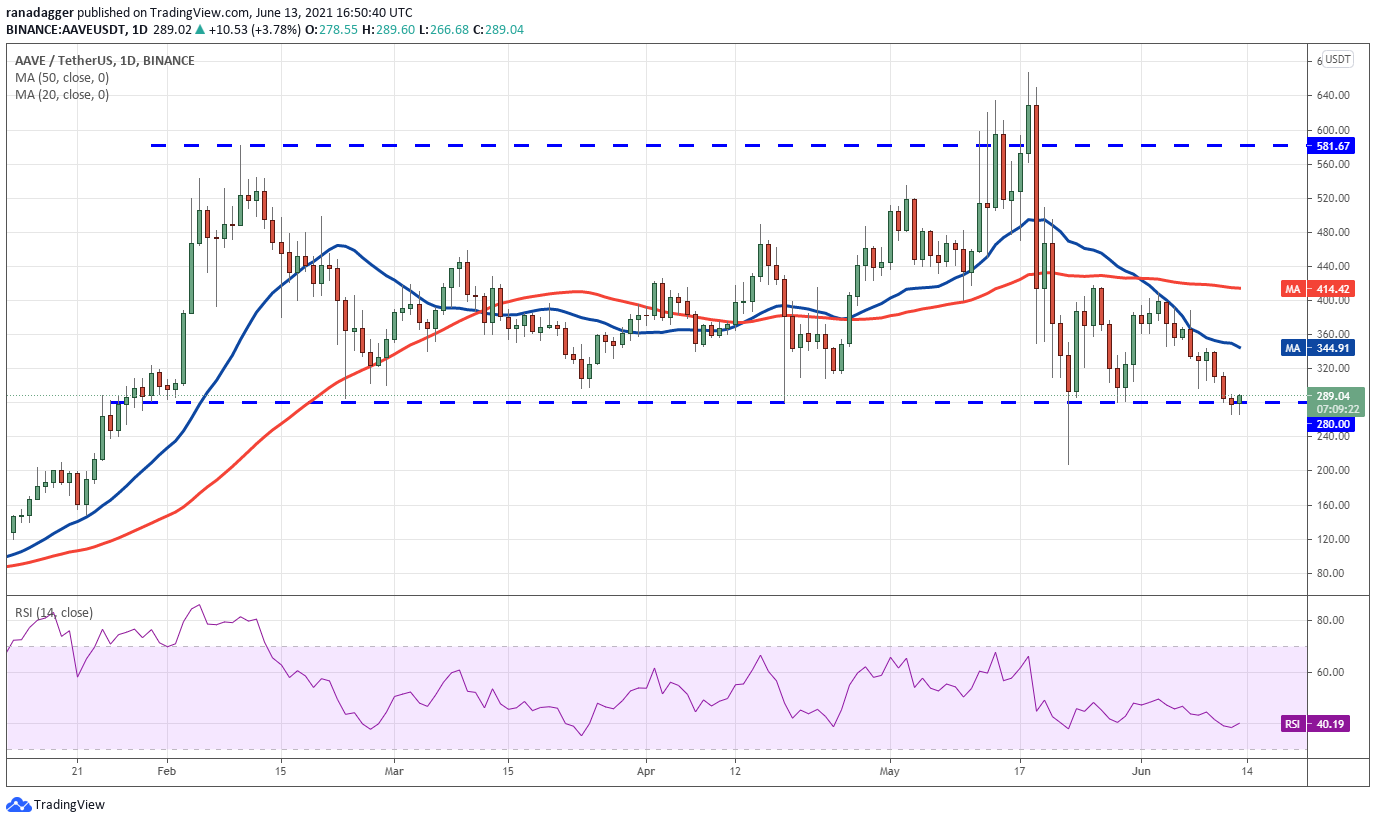The width and height of the screenshot is (1376, 823).
Task: Click the 120.00 price scale label
Action: point(1335,539)
